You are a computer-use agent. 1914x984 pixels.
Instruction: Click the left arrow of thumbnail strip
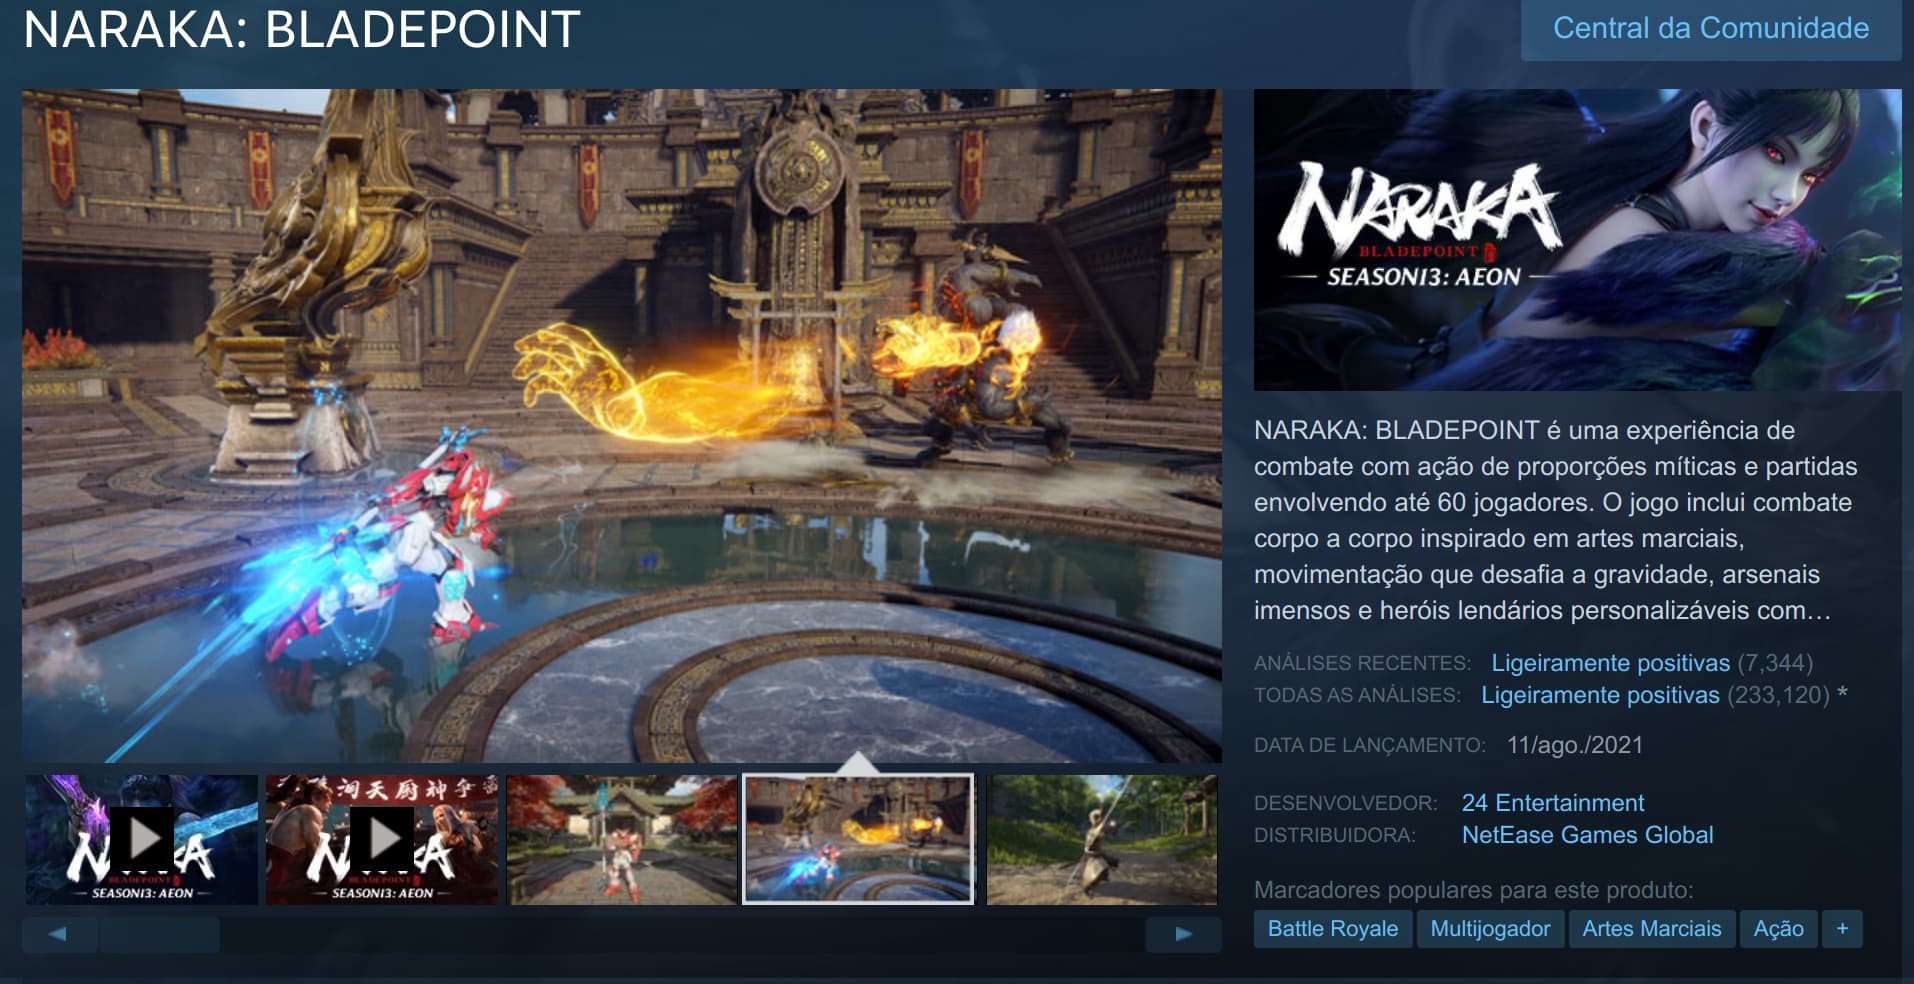pyautogui.click(x=59, y=934)
